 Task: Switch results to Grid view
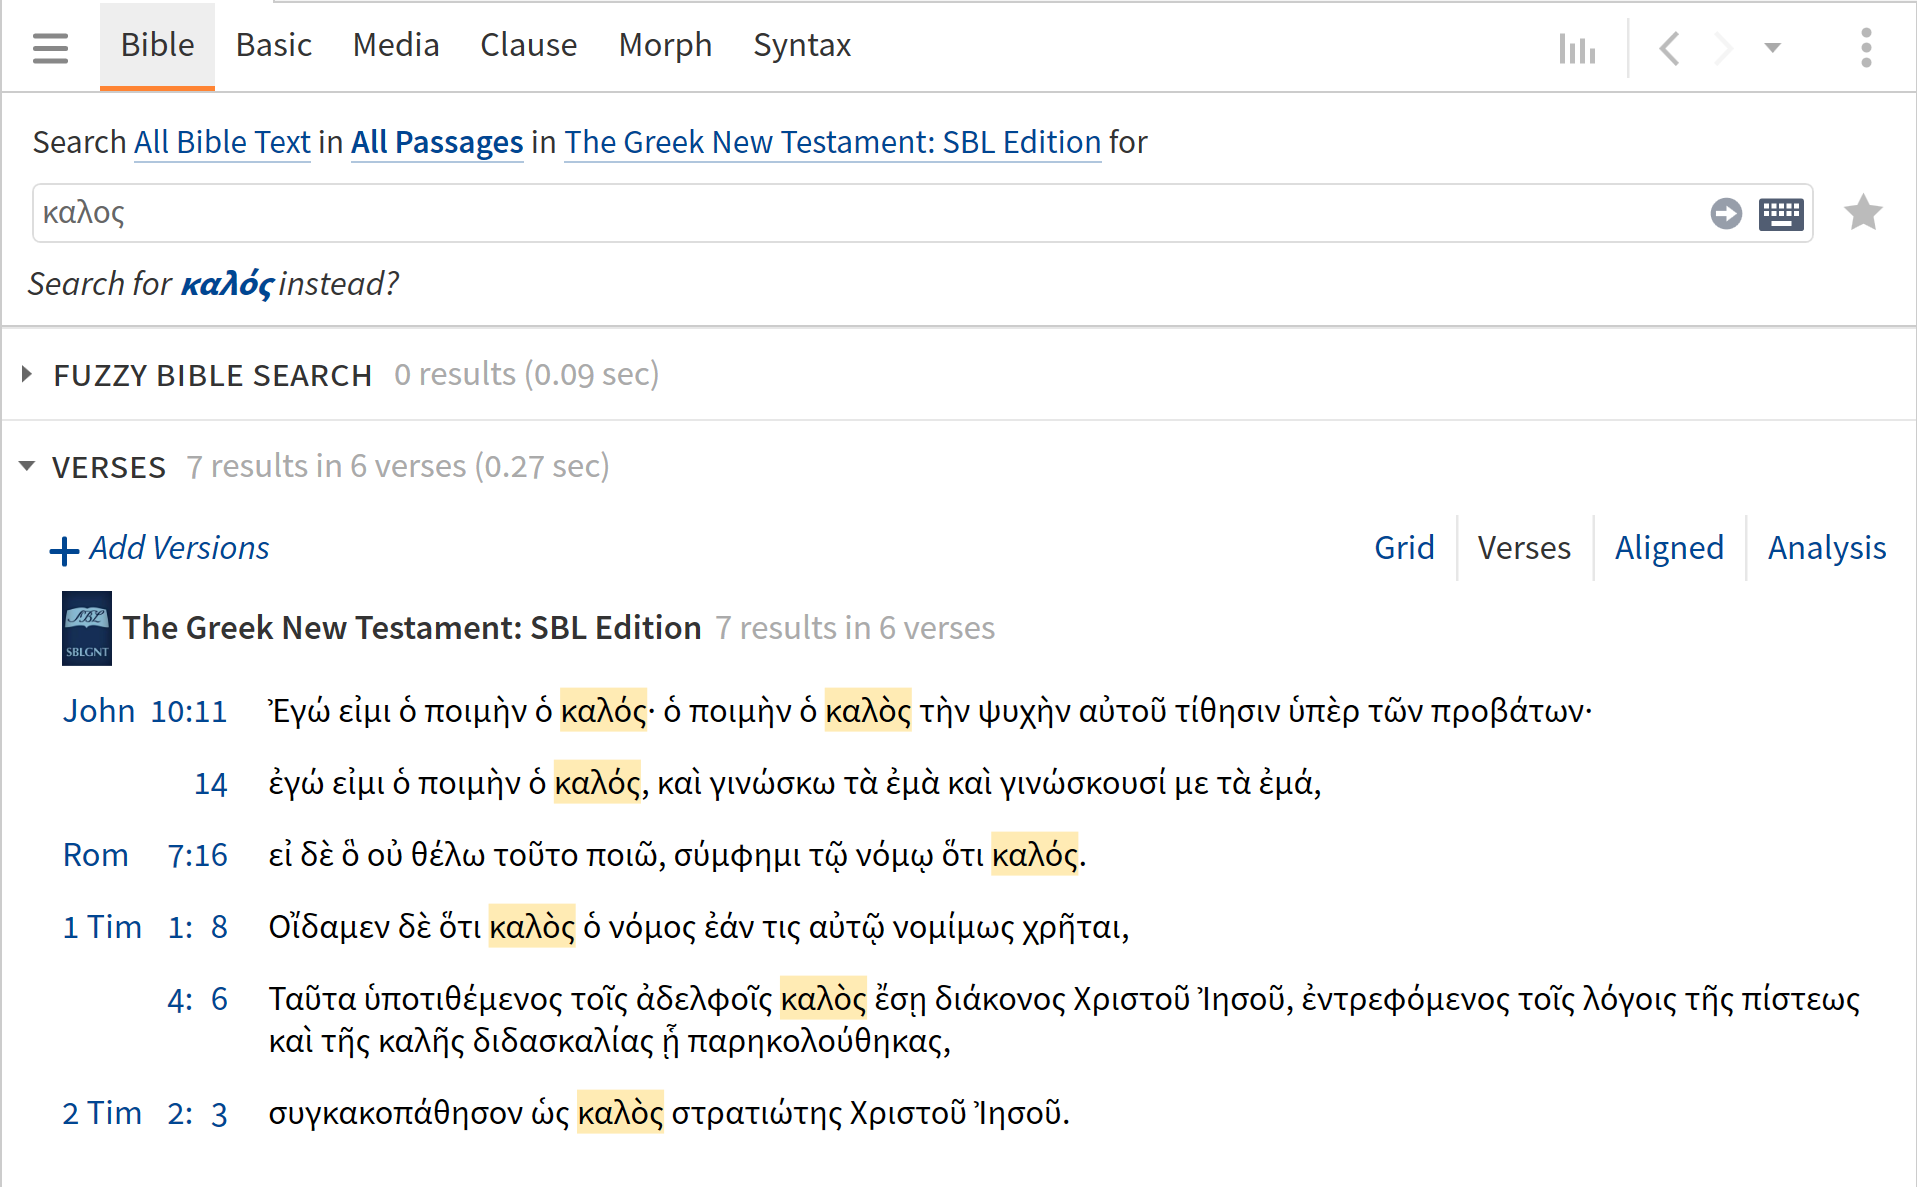click(1403, 548)
